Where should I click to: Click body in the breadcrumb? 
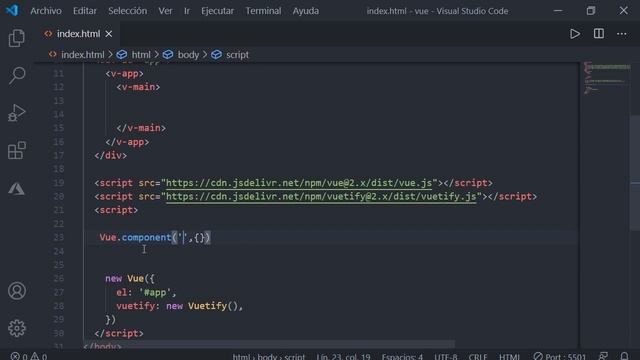click(x=188, y=55)
